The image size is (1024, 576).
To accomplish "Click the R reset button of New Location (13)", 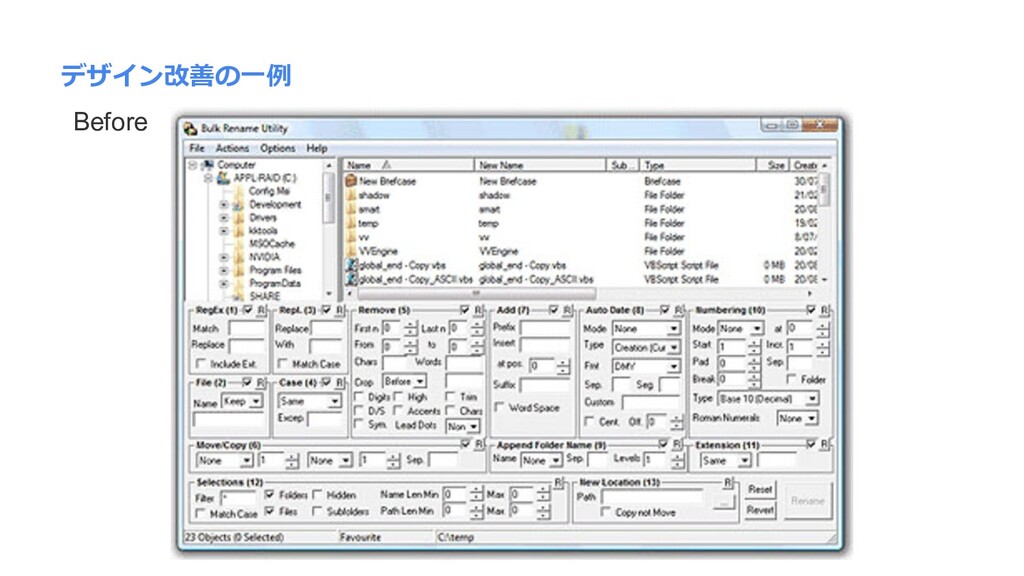I will pyautogui.click(x=728, y=483).
